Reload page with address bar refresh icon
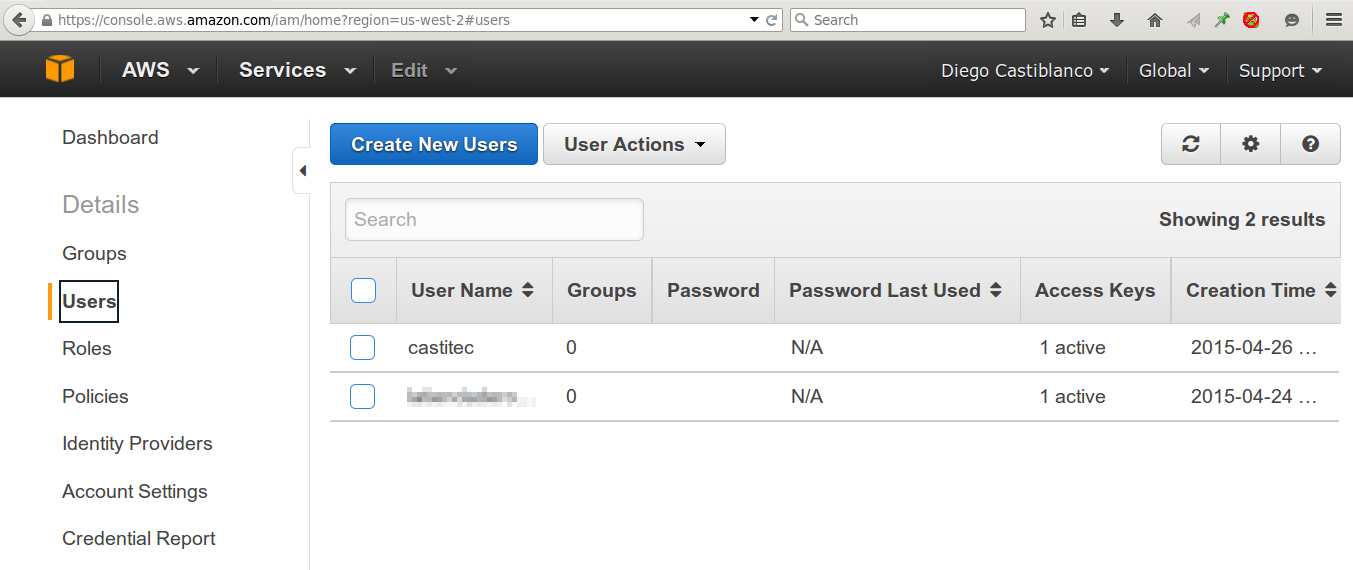Screen dimensions: 1353x570 (x=772, y=20)
